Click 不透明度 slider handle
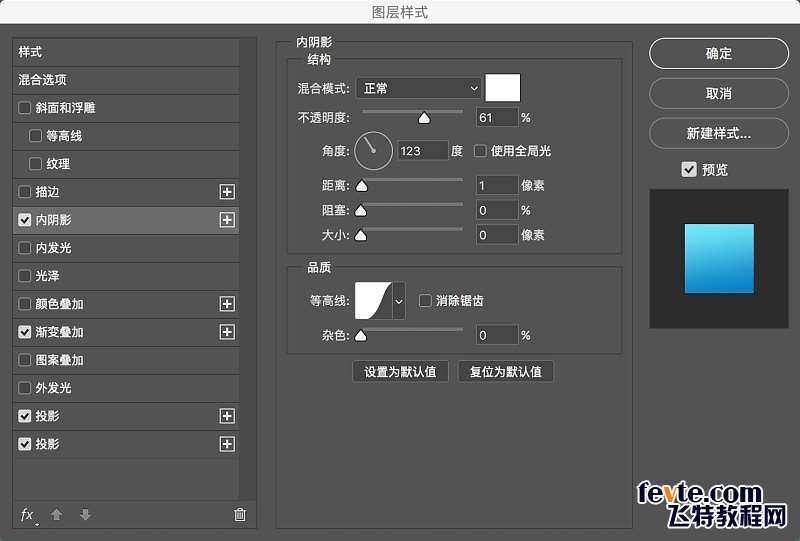Image resolution: width=800 pixels, height=541 pixels. point(424,118)
